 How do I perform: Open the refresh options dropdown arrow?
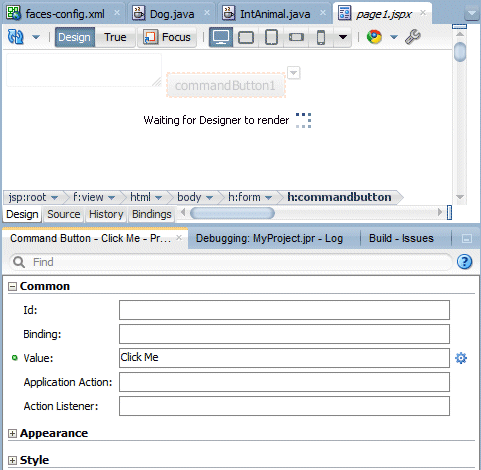tap(36, 37)
